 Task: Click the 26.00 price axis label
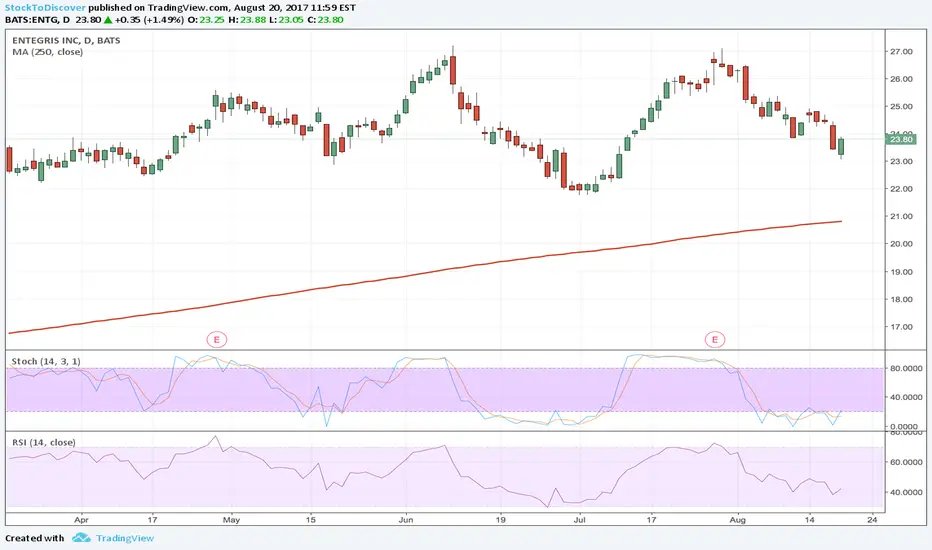pos(901,79)
